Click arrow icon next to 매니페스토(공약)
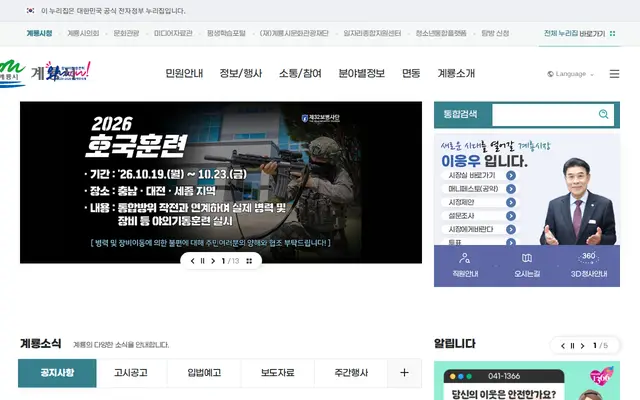This screenshot has height=400, width=640. click(x=511, y=189)
